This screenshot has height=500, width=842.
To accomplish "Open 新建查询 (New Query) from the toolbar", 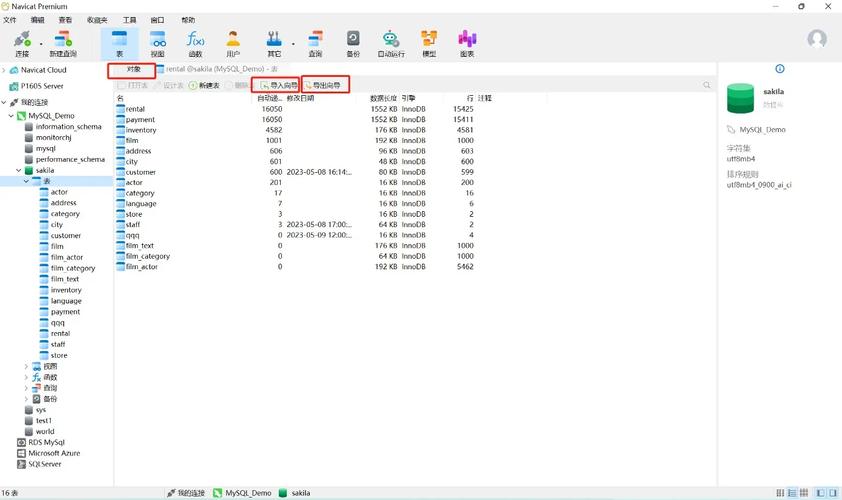I will [64, 40].
